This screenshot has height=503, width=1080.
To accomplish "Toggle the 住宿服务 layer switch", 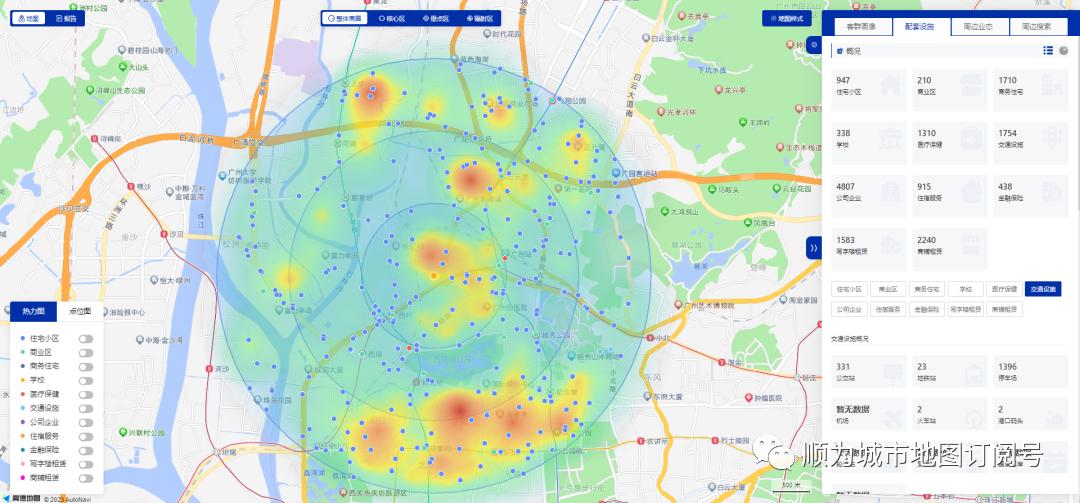I will tap(85, 436).
